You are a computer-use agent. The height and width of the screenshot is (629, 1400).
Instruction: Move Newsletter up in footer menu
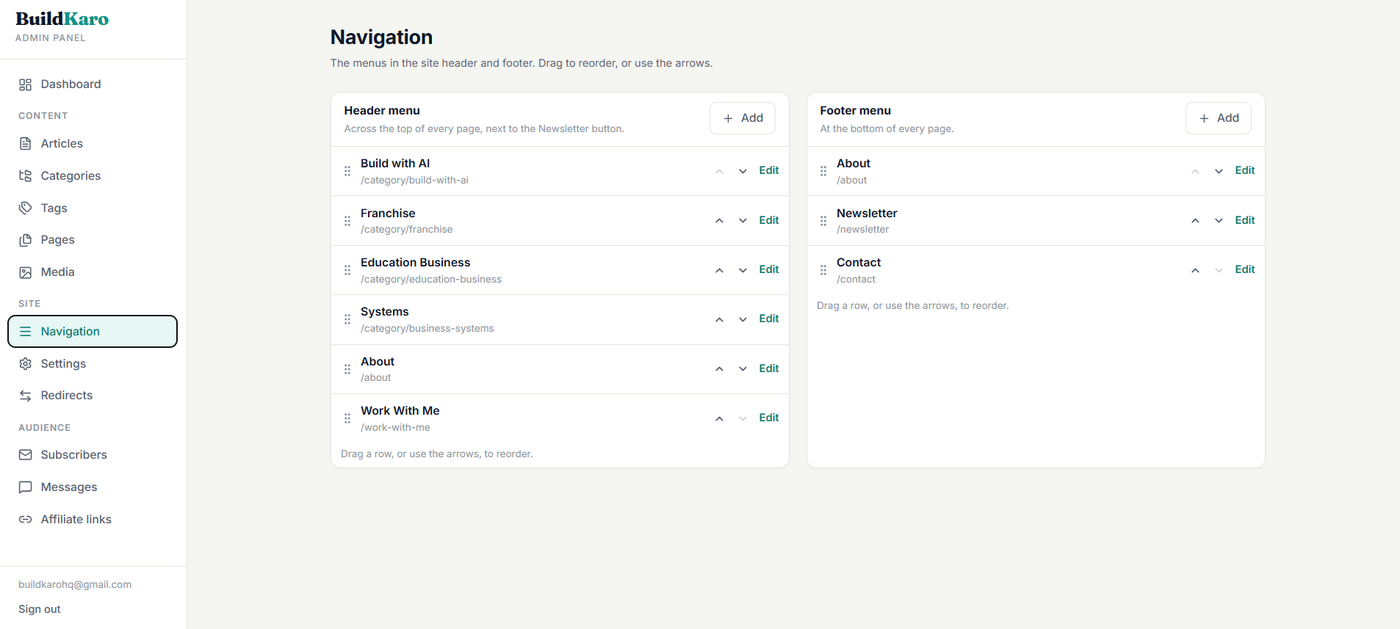tap(1195, 221)
